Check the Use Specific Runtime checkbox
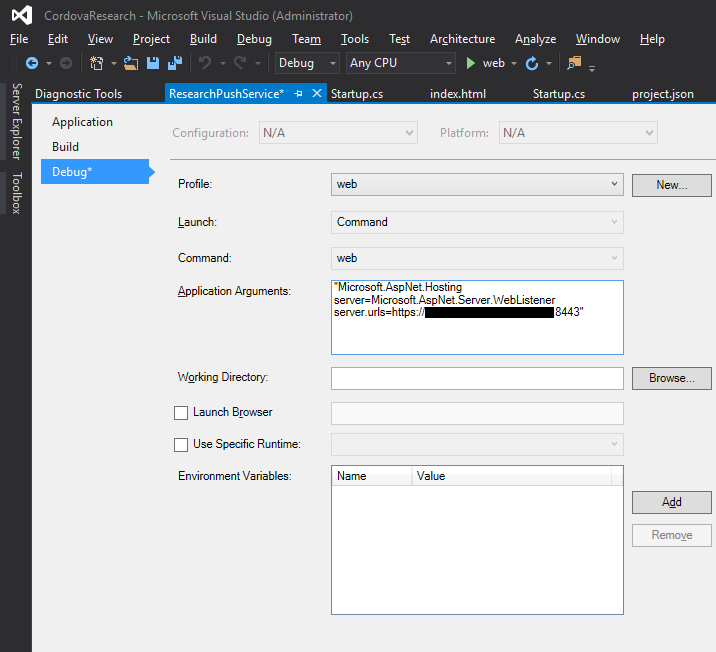Image resolution: width=716 pixels, height=652 pixels. [x=181, y=445]
